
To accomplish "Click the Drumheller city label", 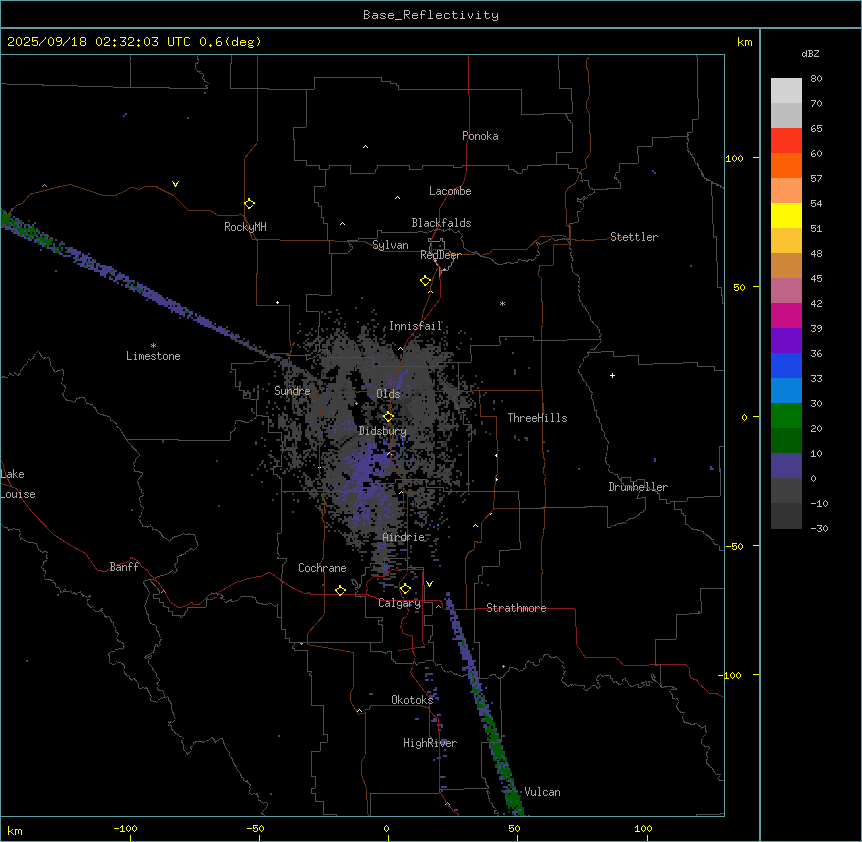I will (638, 487).
